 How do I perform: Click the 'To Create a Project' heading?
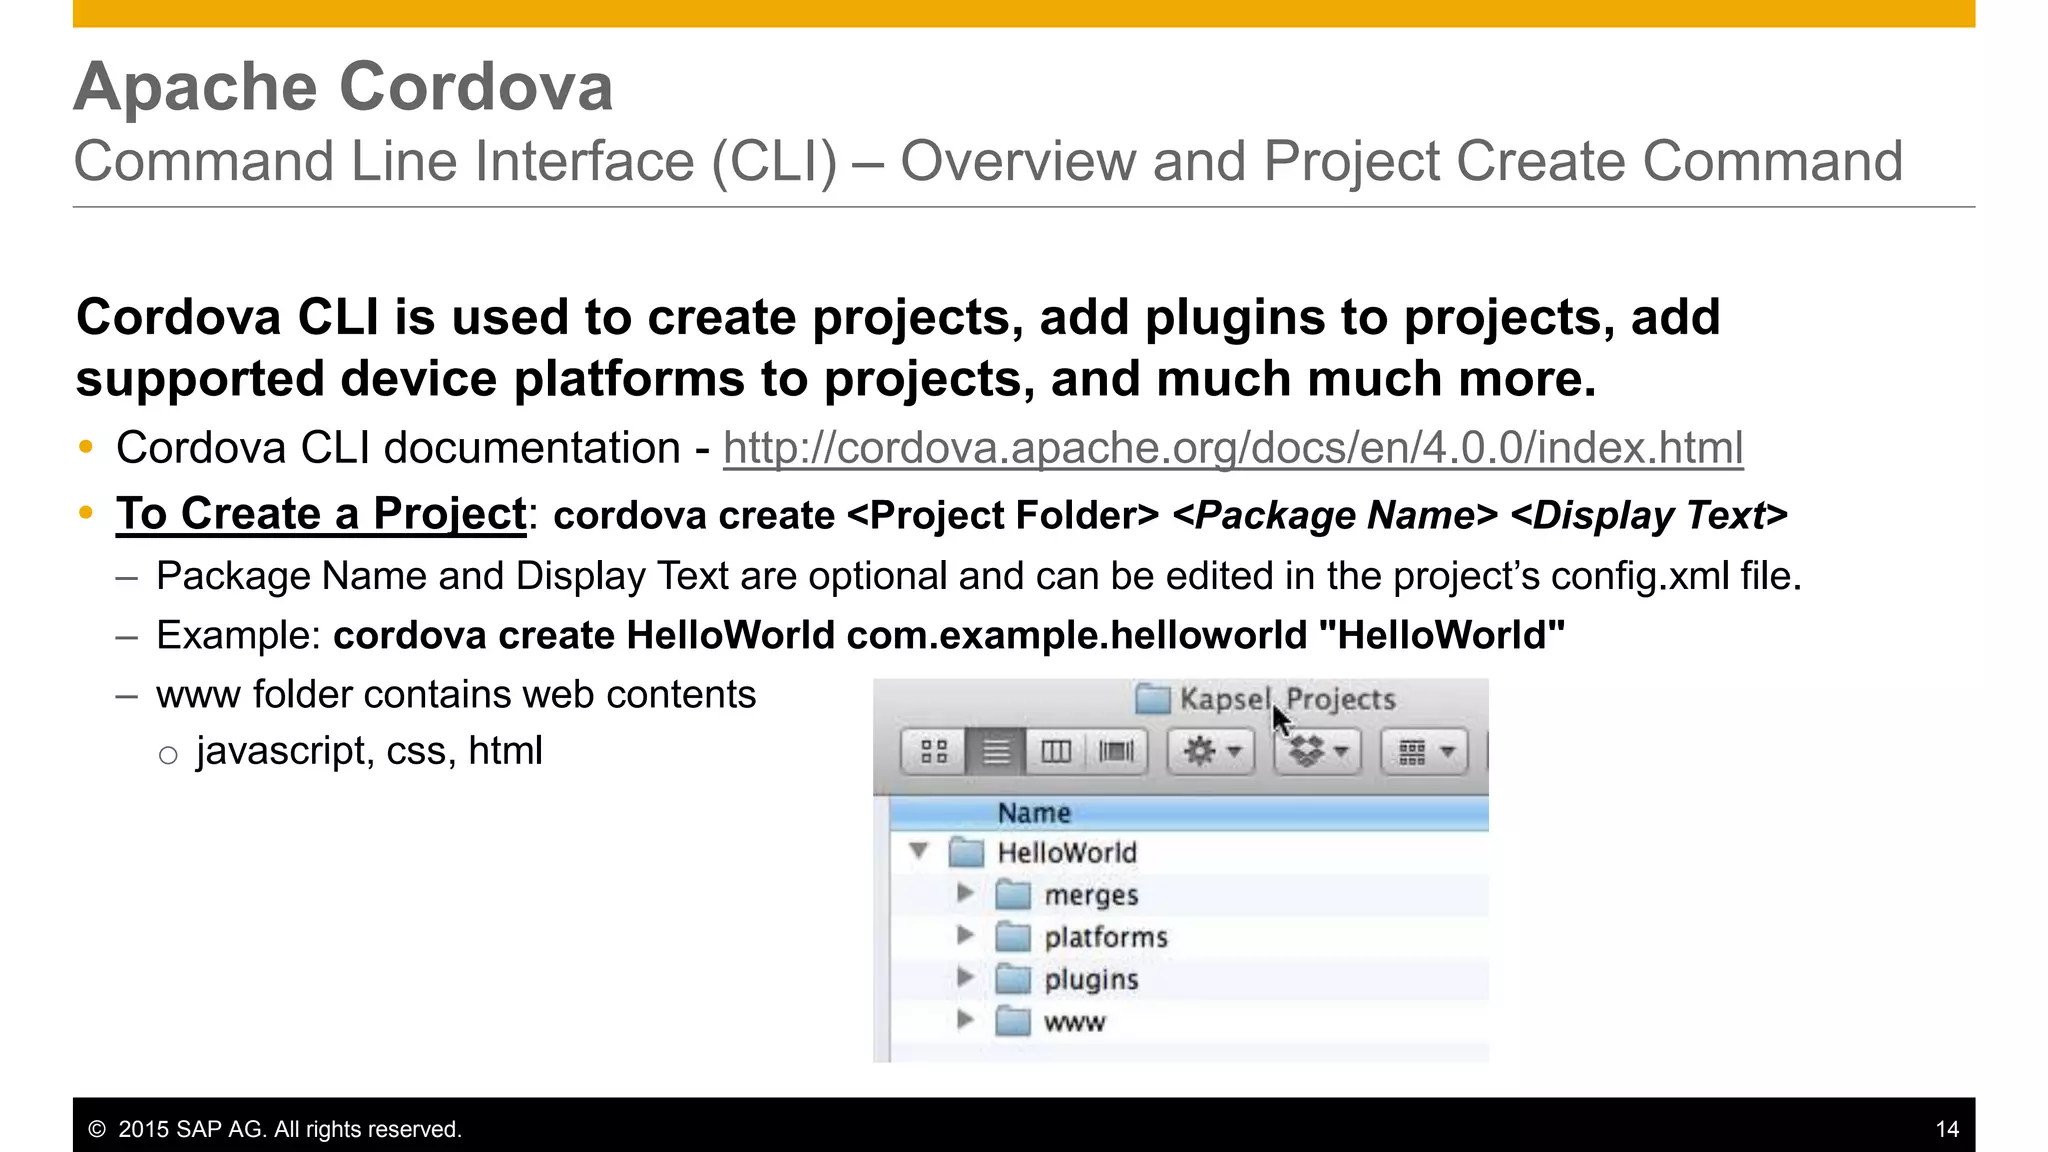(x=321, y=514)
